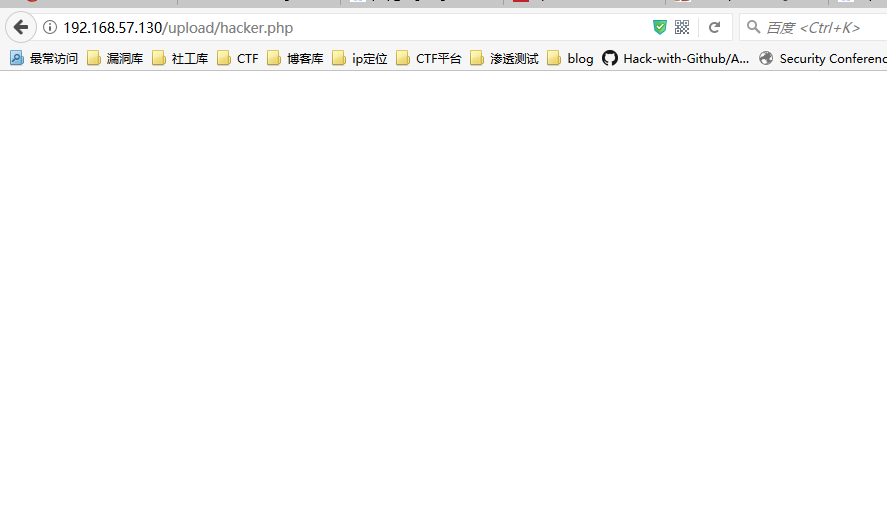Open the blog bookmark folder
This screenshot has height=521, width=887.
click(x=570, y=58)
